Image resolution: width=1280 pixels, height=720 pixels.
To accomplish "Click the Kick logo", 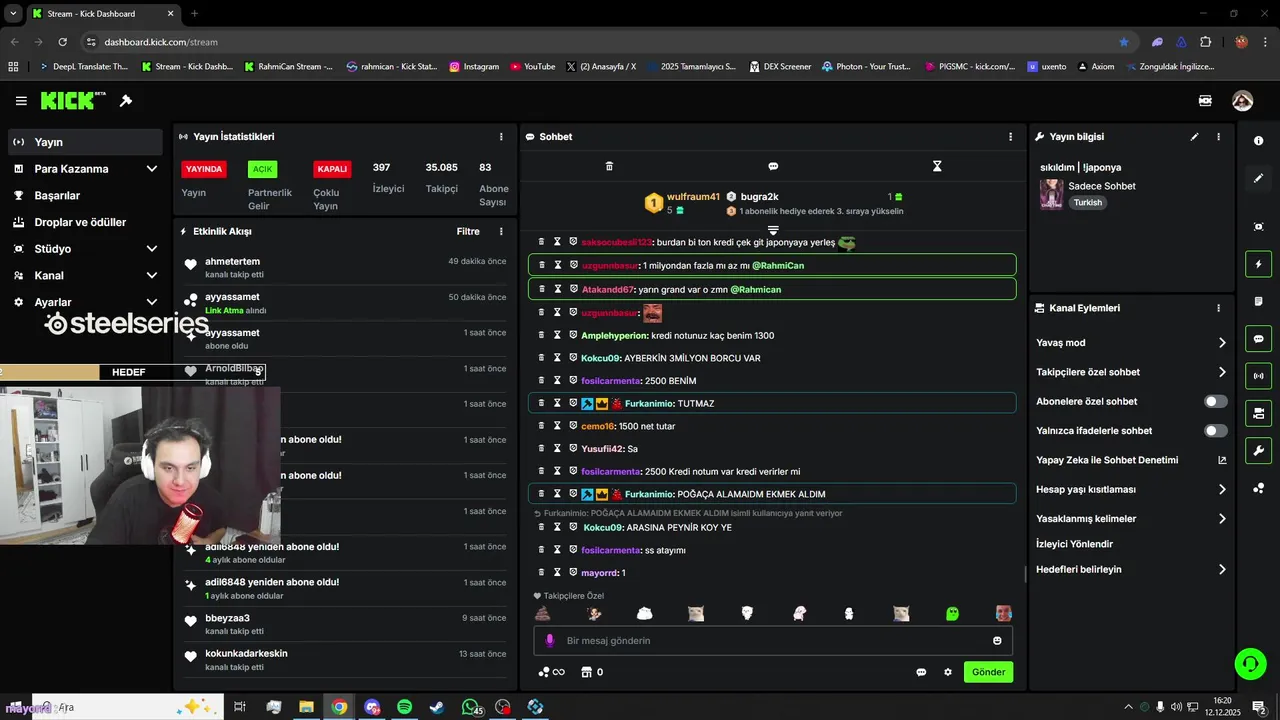I will [x=72, y=100].
